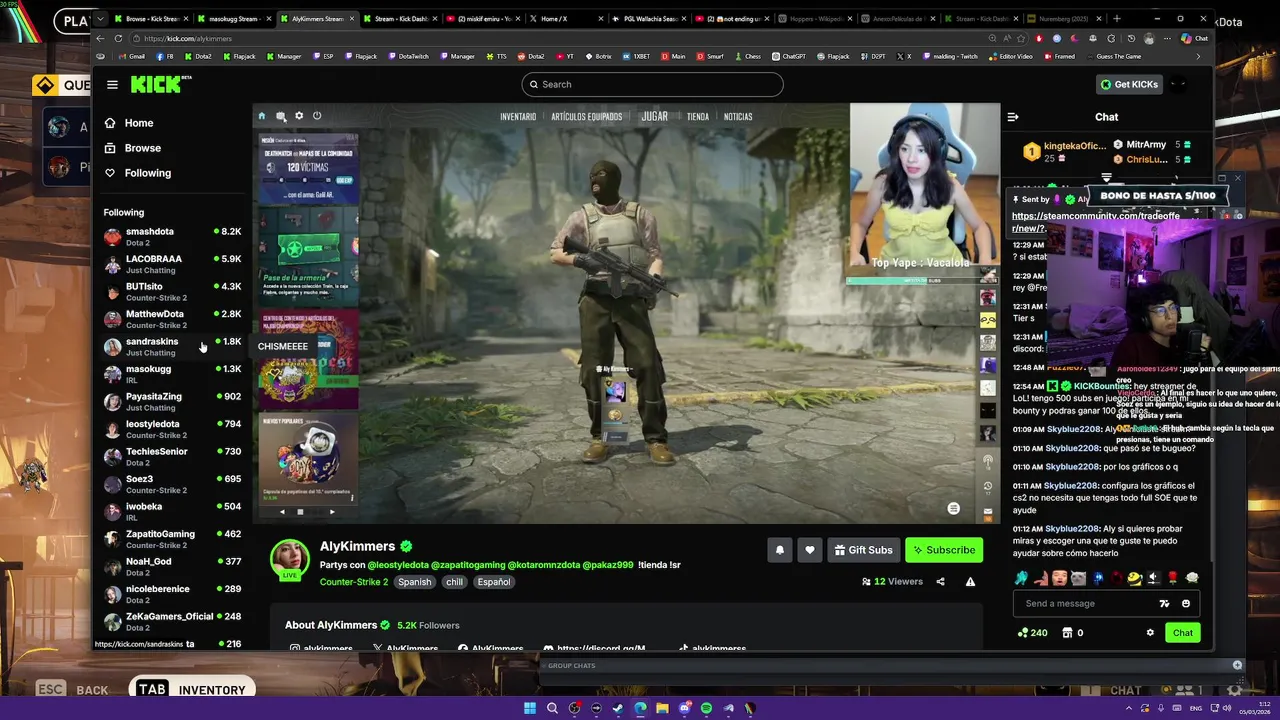The width and height of the screenshot is (1280, 720).
Task: Open Spotify from the taskbar
Action: click(x=706, y=708)
